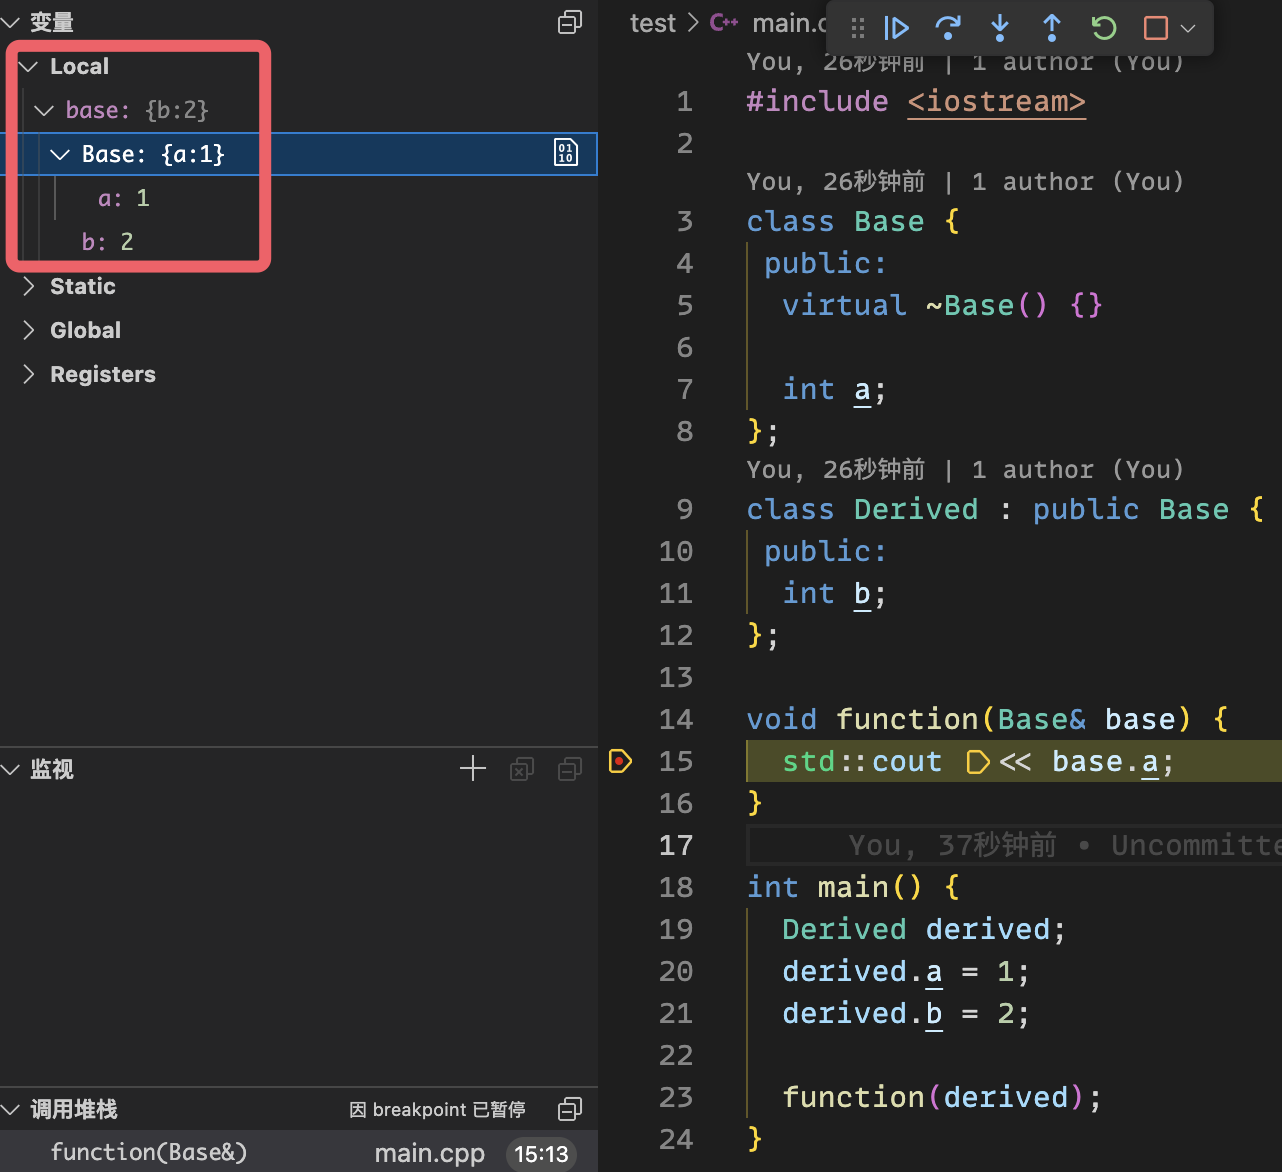Viewport: 1282px width, 1172px height.
Task: Collapse the 监视 section
Action: tap(10, 769)
